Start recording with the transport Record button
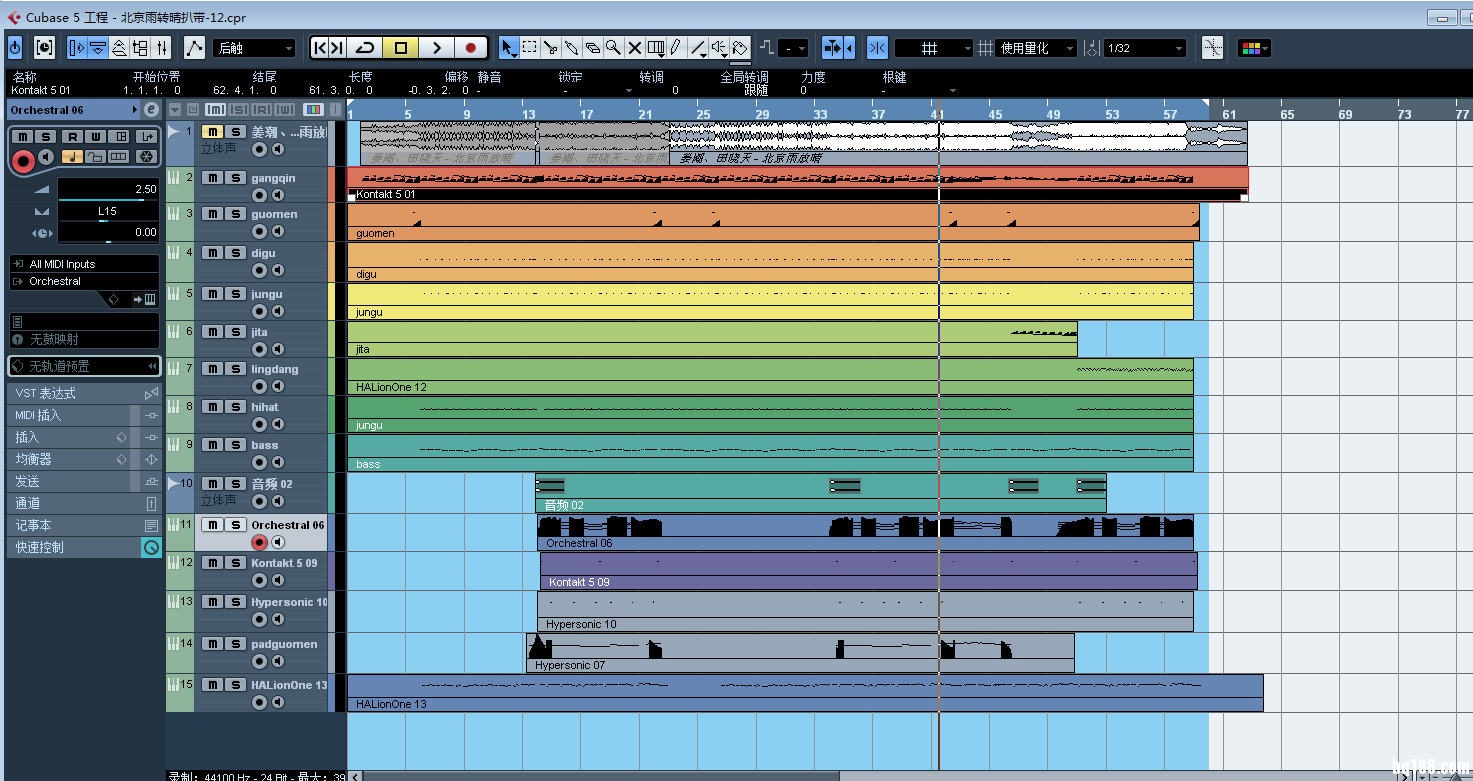Image resolution: width=1473 pixels, height=781 pixels. coord(470,47)
